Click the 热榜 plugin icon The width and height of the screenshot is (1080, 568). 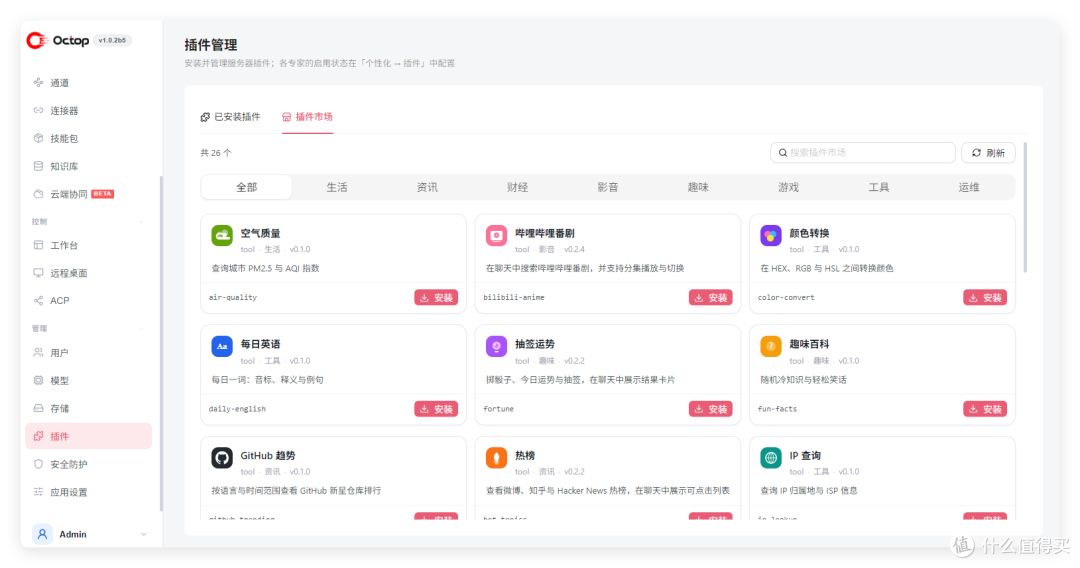point(496,458)
